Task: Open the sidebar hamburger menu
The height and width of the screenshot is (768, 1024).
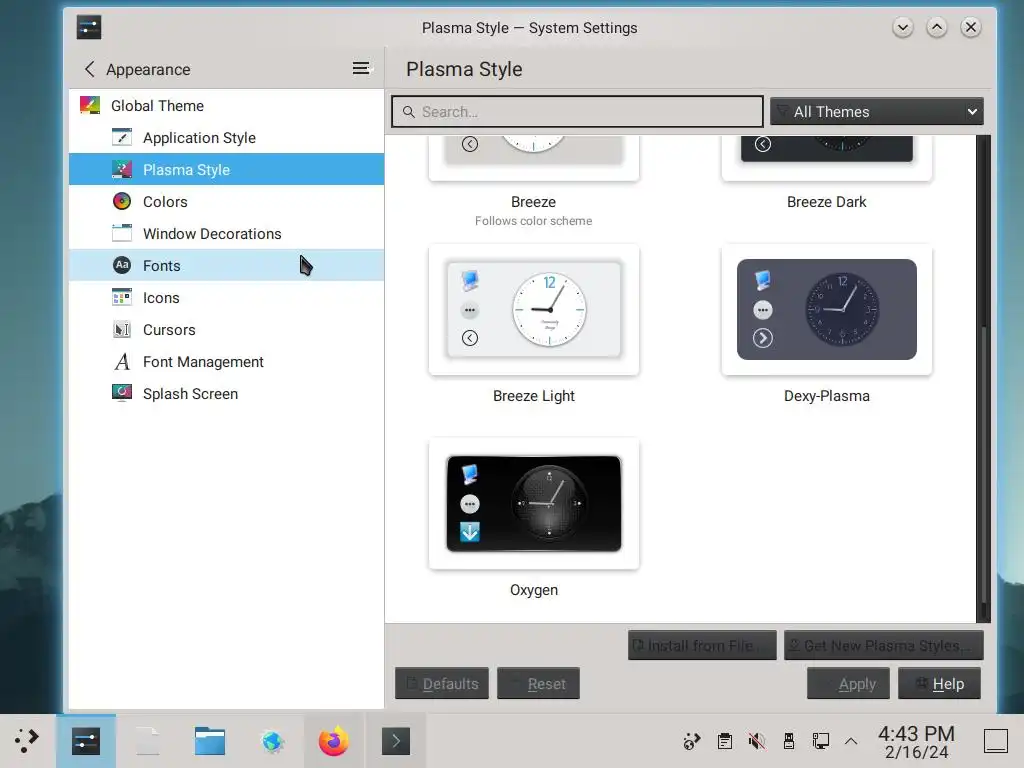Action: [x=361, y=69]
